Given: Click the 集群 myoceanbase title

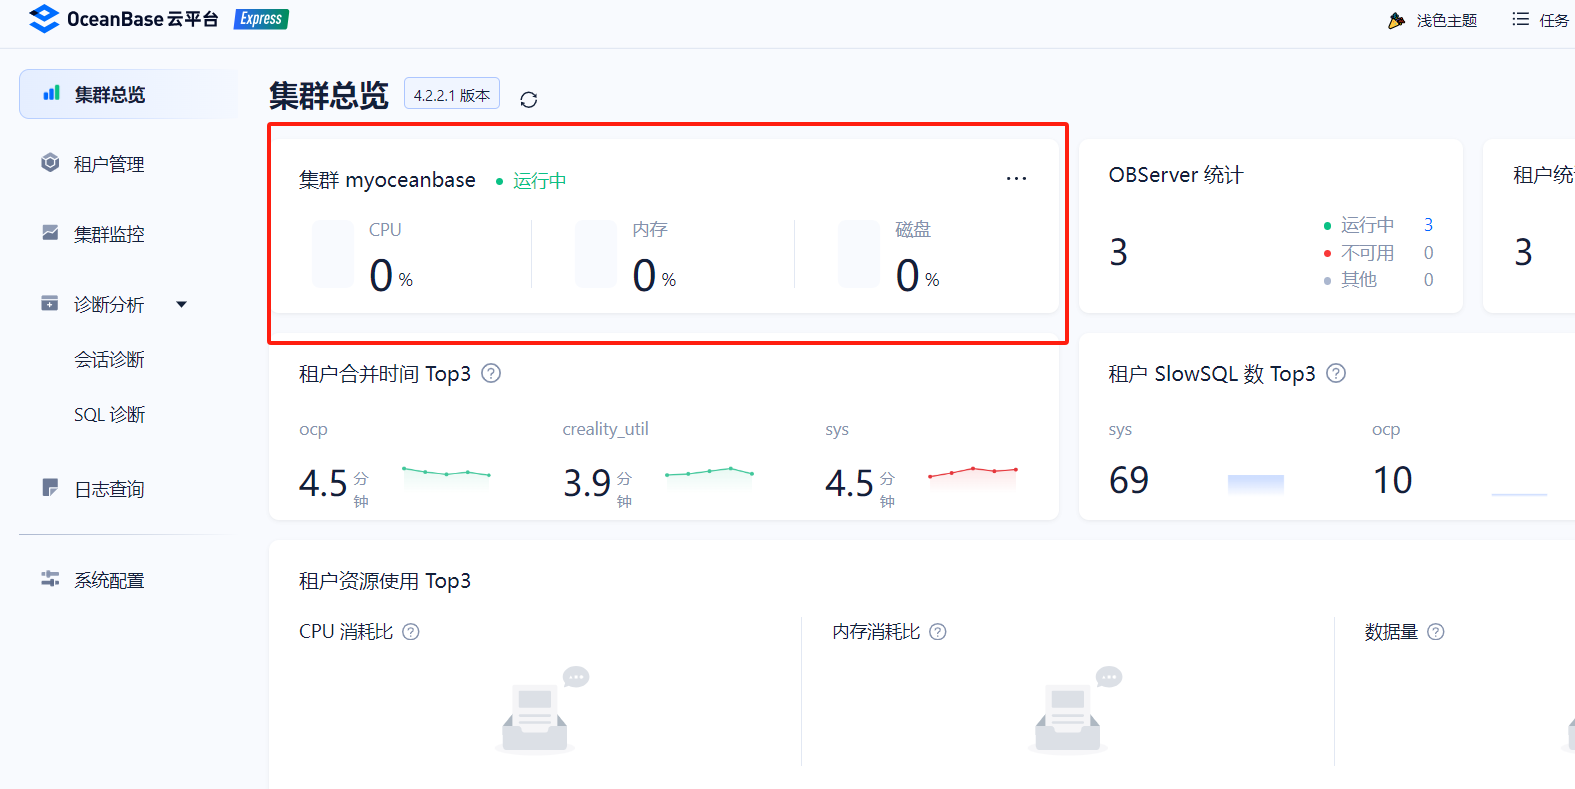Looking at the screenshot, I should 387,180.
